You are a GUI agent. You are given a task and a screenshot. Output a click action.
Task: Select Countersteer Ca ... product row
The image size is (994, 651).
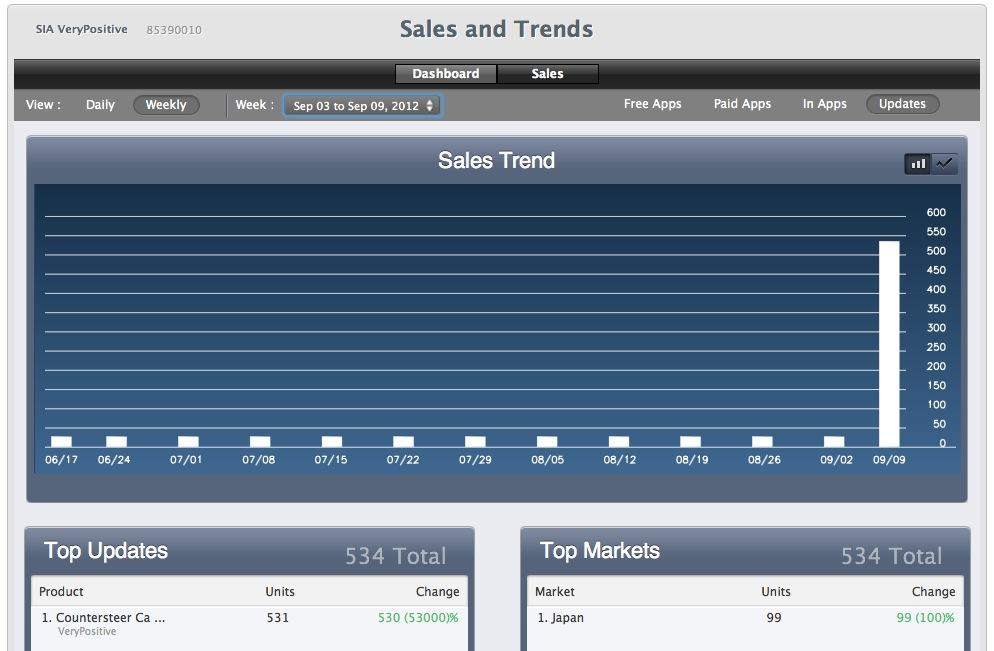pyautogui.click(x=250, y=623)
